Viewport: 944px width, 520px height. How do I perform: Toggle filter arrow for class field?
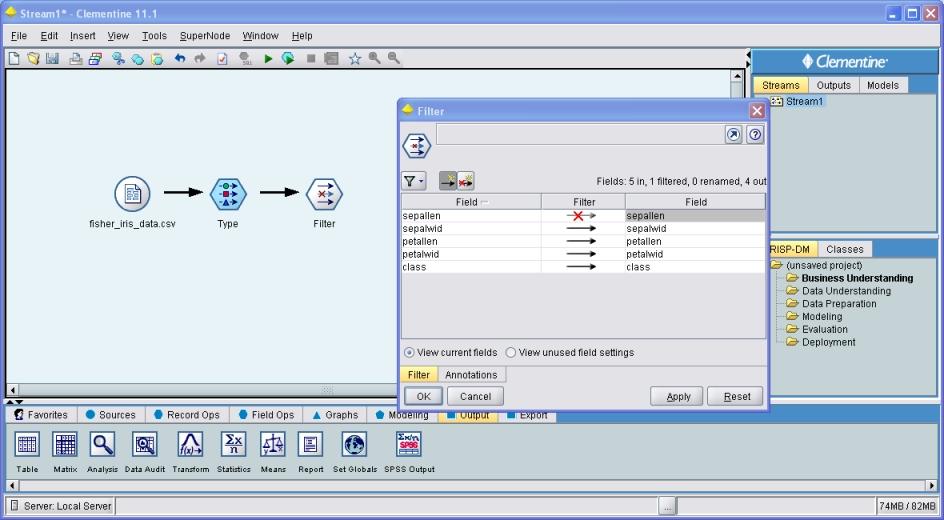coord(582,267)
